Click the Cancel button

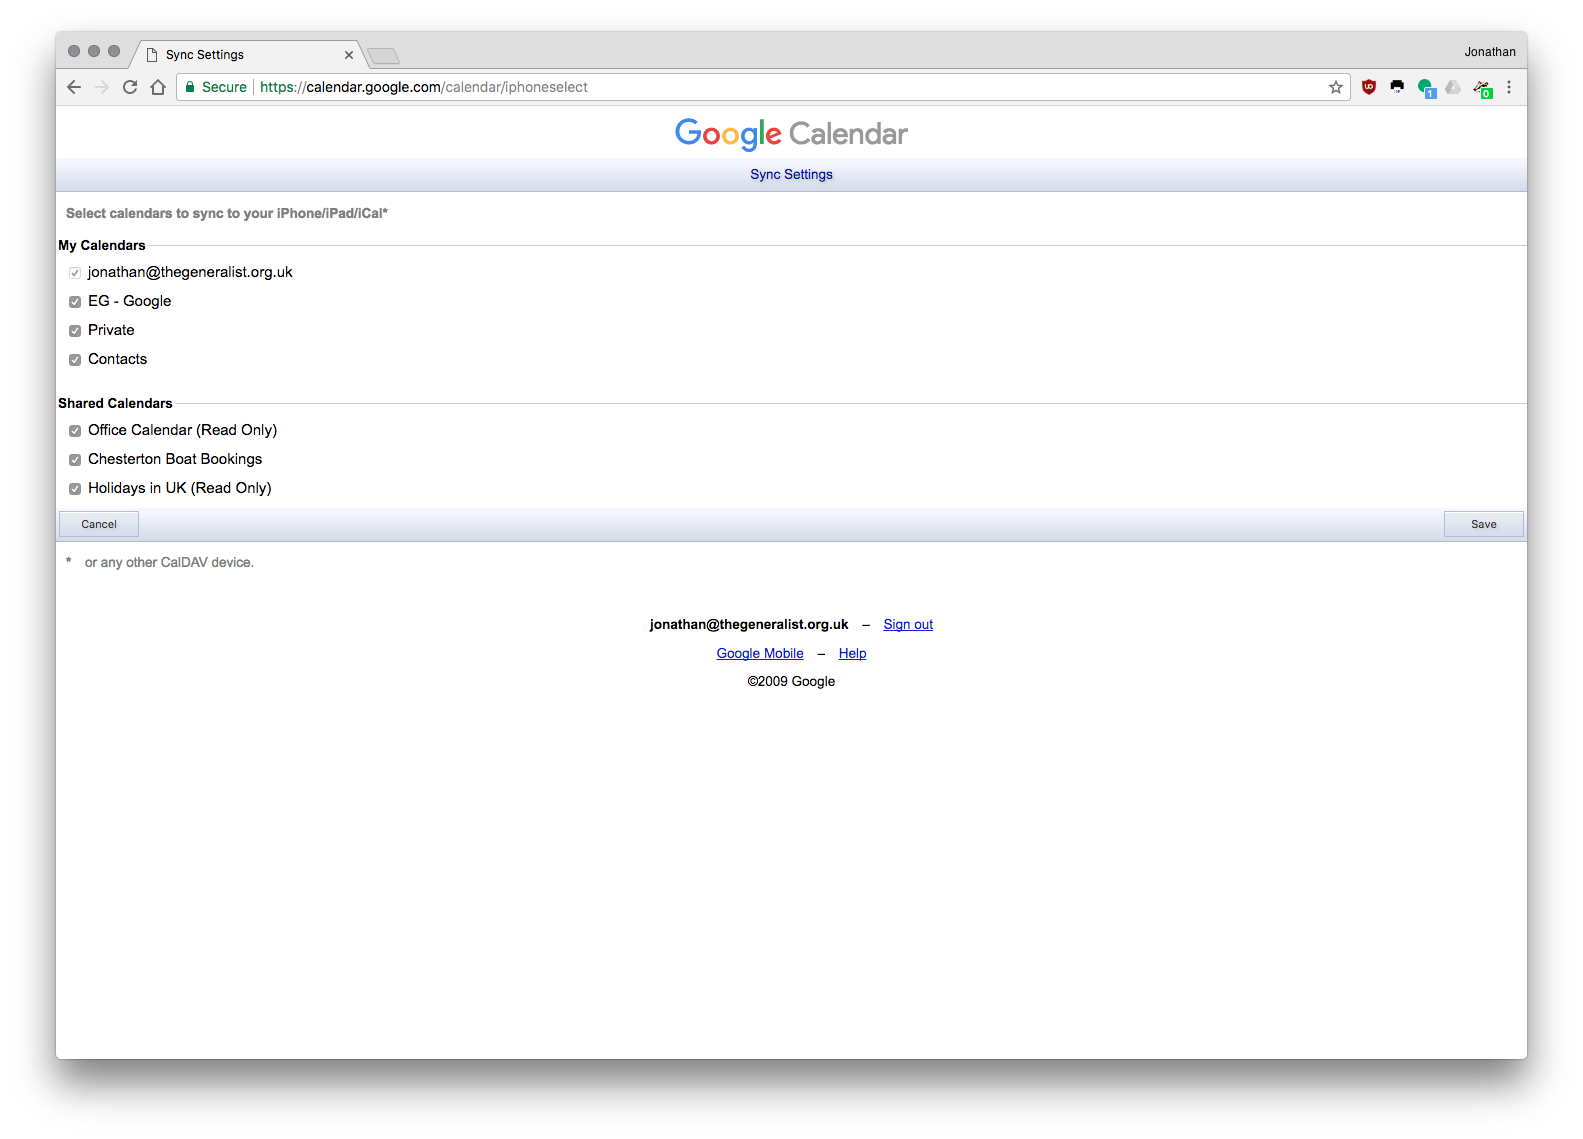(x=99, y=524)
